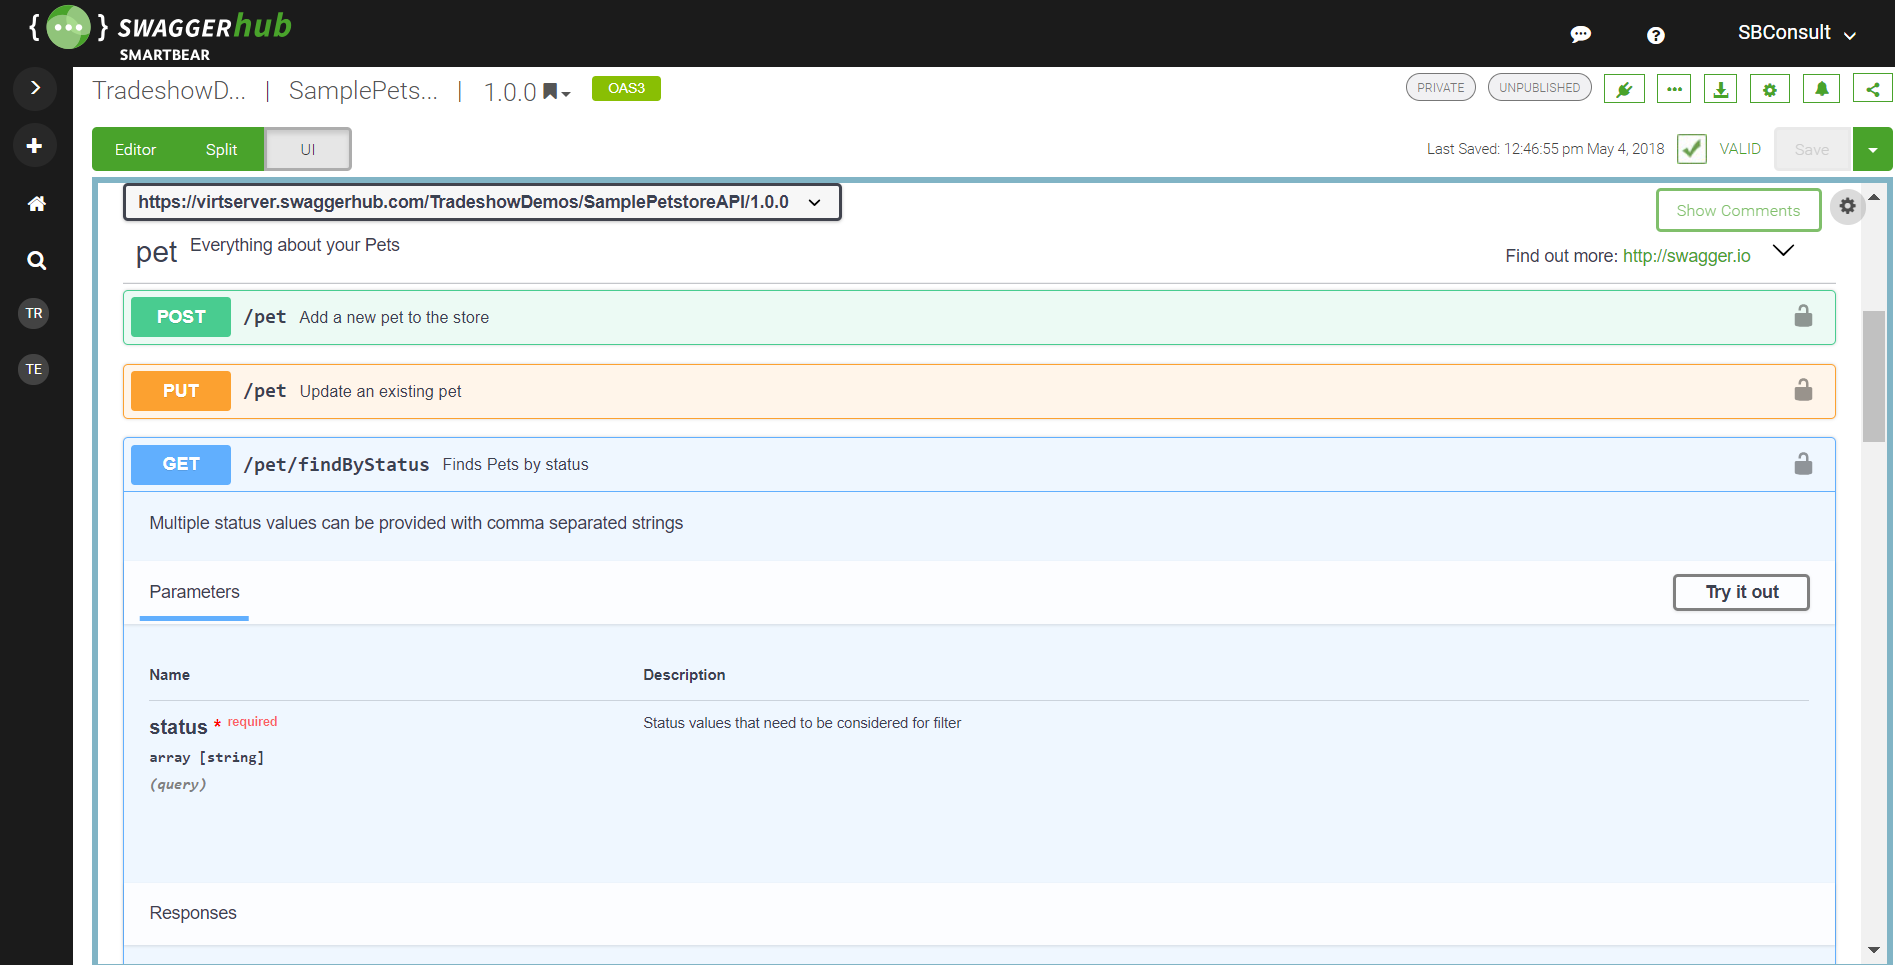Follow the http://swagger.io link
Screen dimensions: 1895x965
1686,256
